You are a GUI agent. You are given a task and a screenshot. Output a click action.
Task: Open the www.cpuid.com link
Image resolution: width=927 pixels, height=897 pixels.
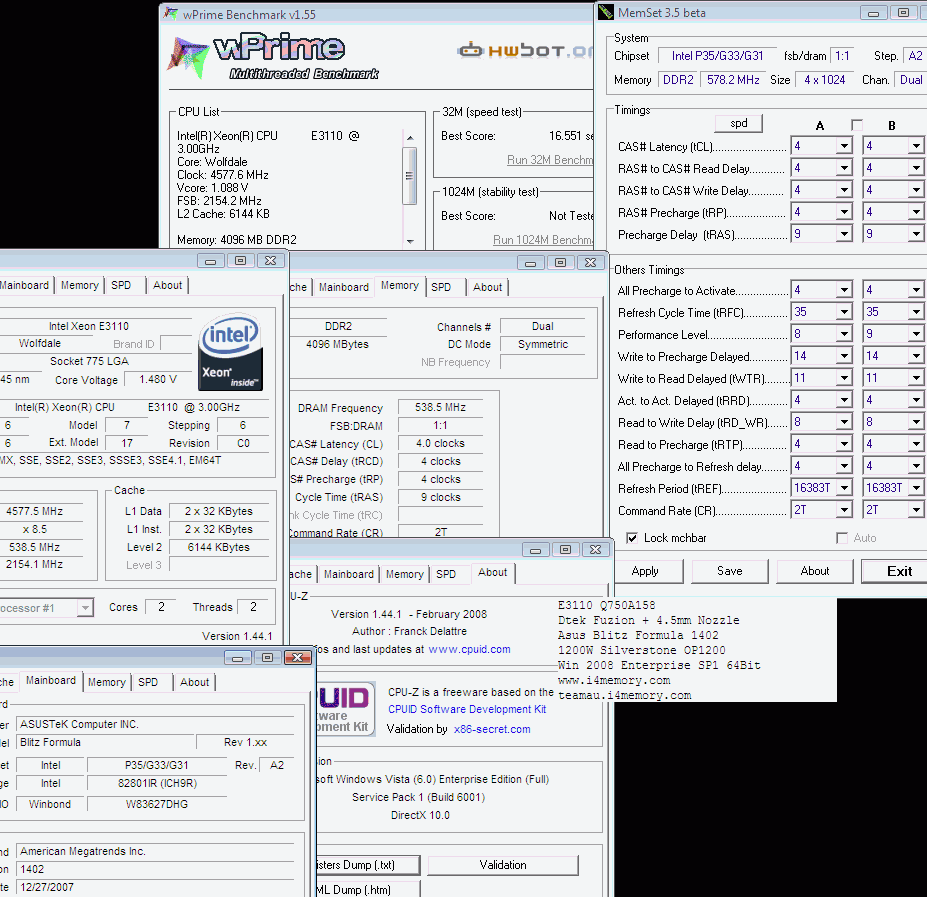click(x=469, y=649)
